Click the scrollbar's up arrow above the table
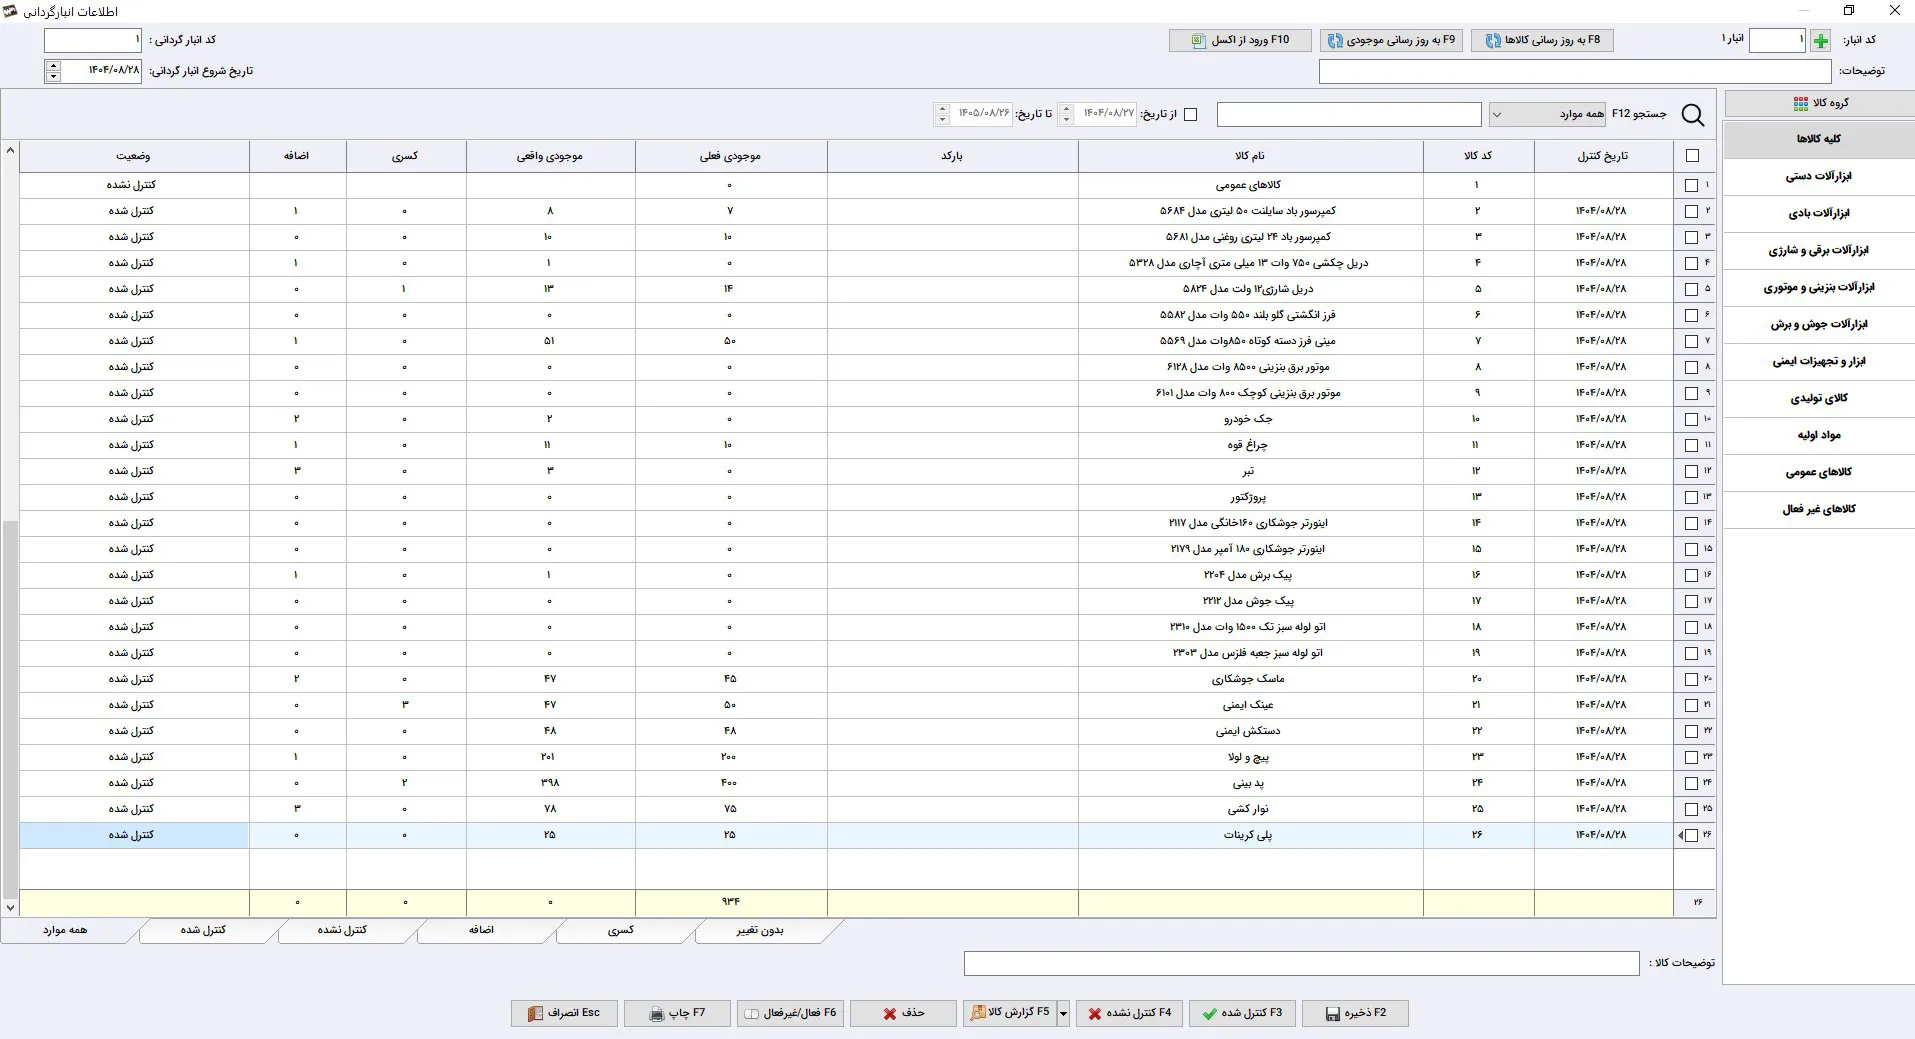This screenshot has width=1915, height=1039. (x=10, y=151)
